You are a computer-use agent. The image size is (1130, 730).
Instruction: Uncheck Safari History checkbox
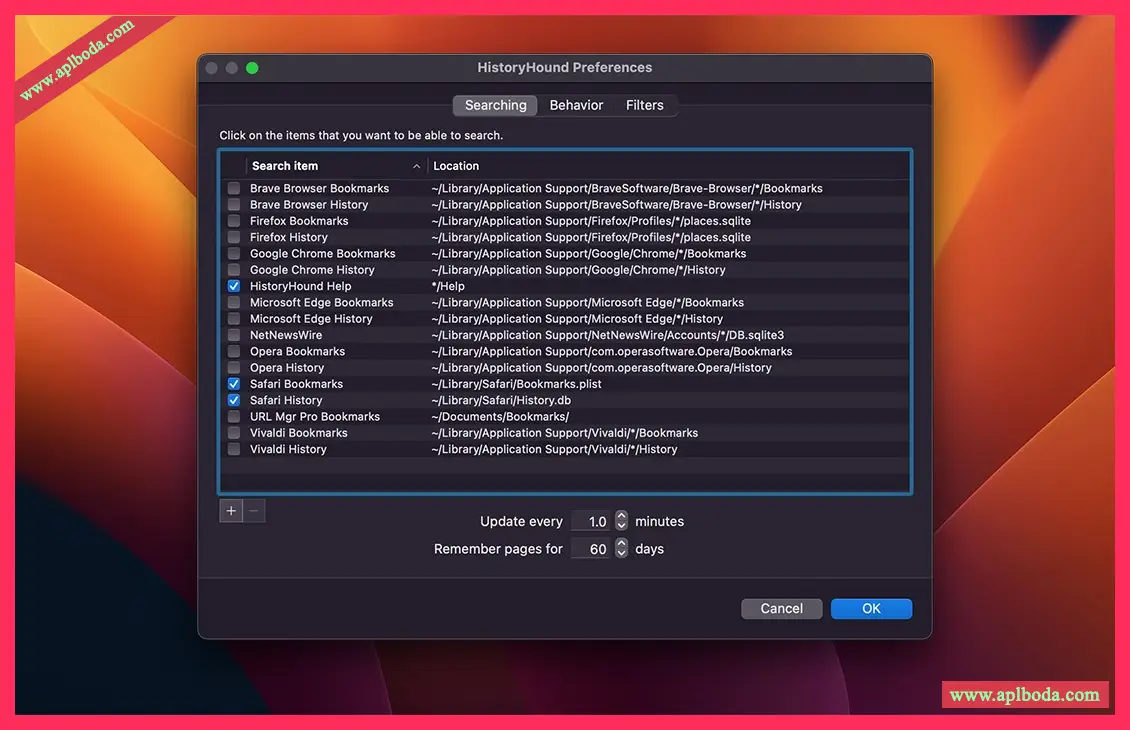(x=233, y=400)
